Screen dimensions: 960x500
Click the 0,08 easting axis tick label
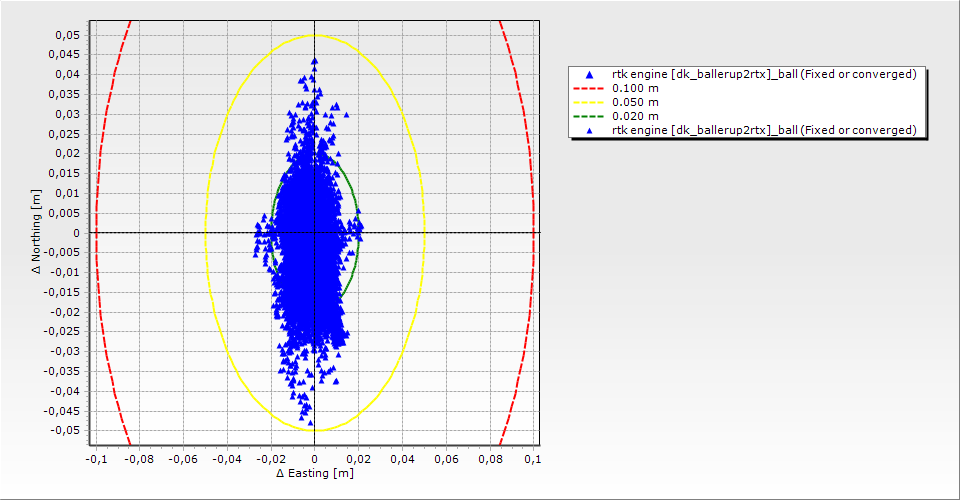coord(490,460)
